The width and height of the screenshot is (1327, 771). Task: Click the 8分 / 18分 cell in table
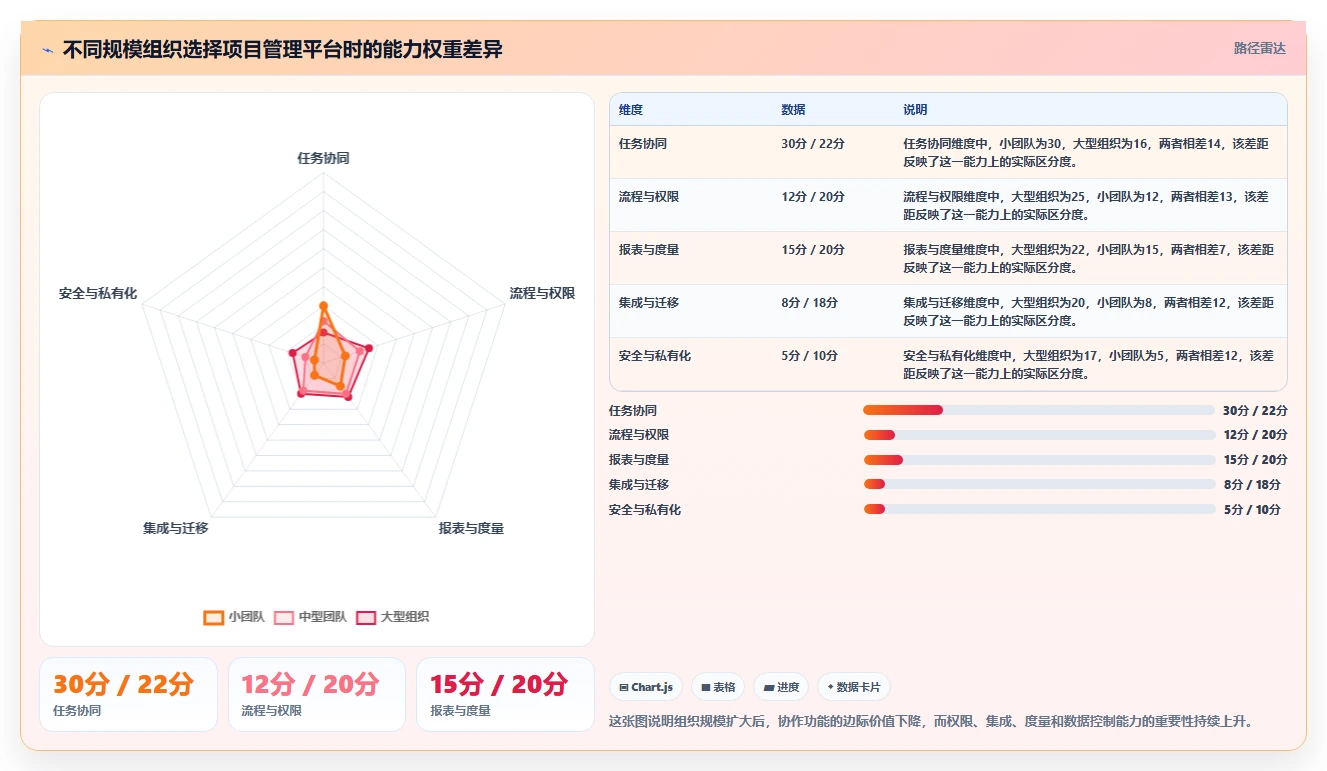point(810,303)
